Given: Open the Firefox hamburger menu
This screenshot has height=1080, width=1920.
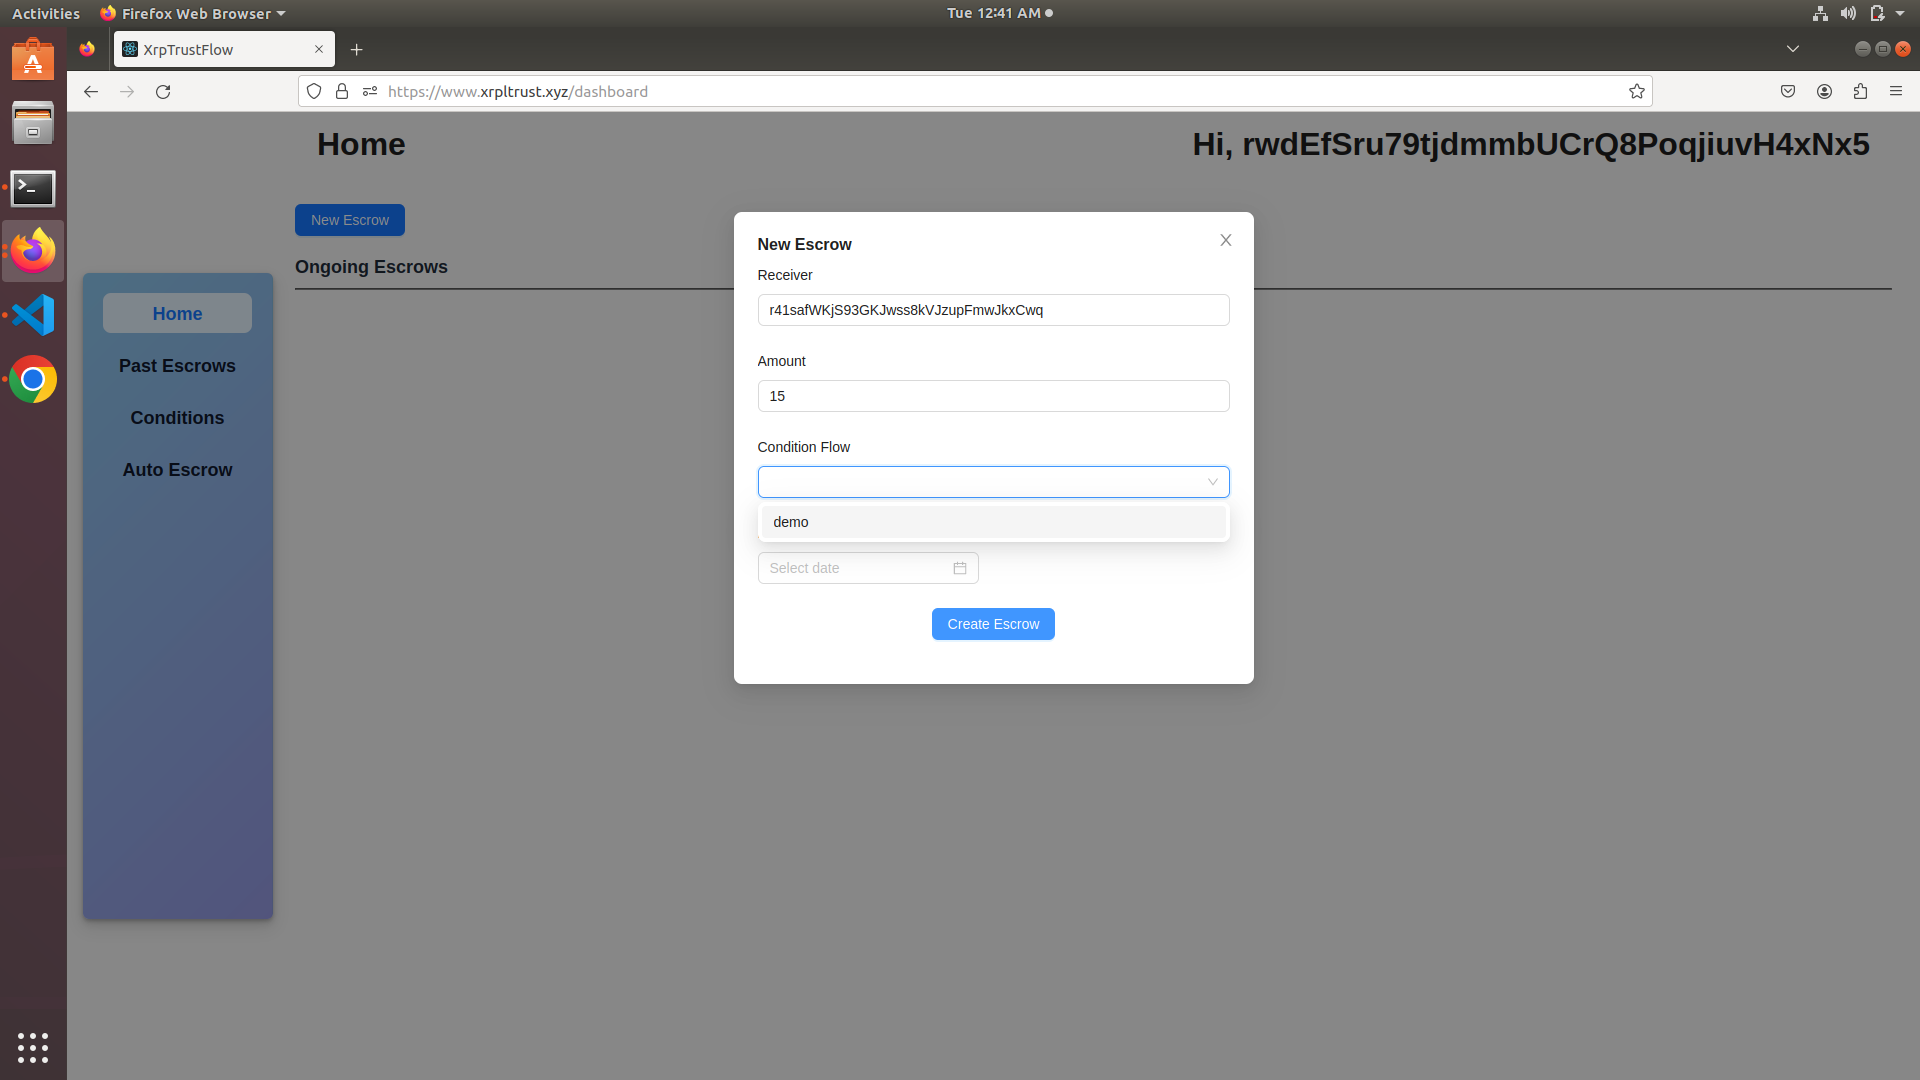Looking at the screenshot, I should click(1895, 91).
